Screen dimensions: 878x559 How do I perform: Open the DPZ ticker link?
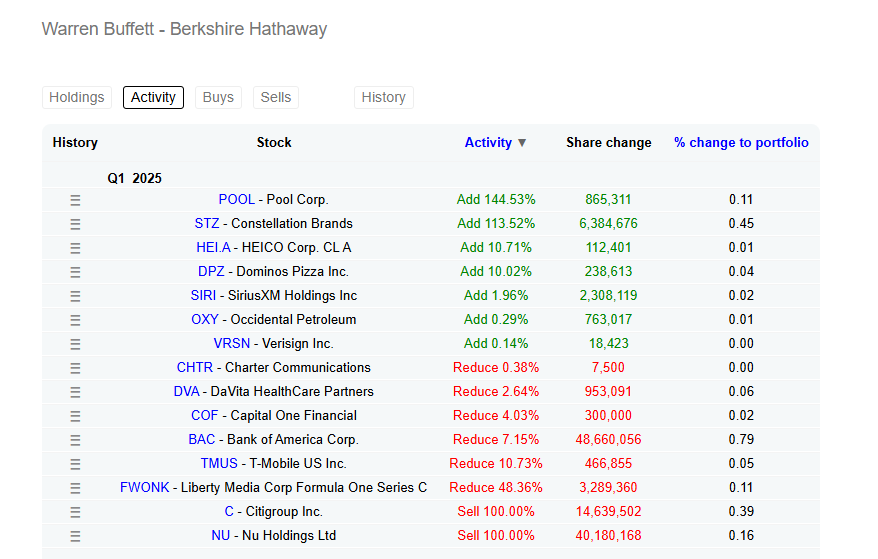(211, 272)
